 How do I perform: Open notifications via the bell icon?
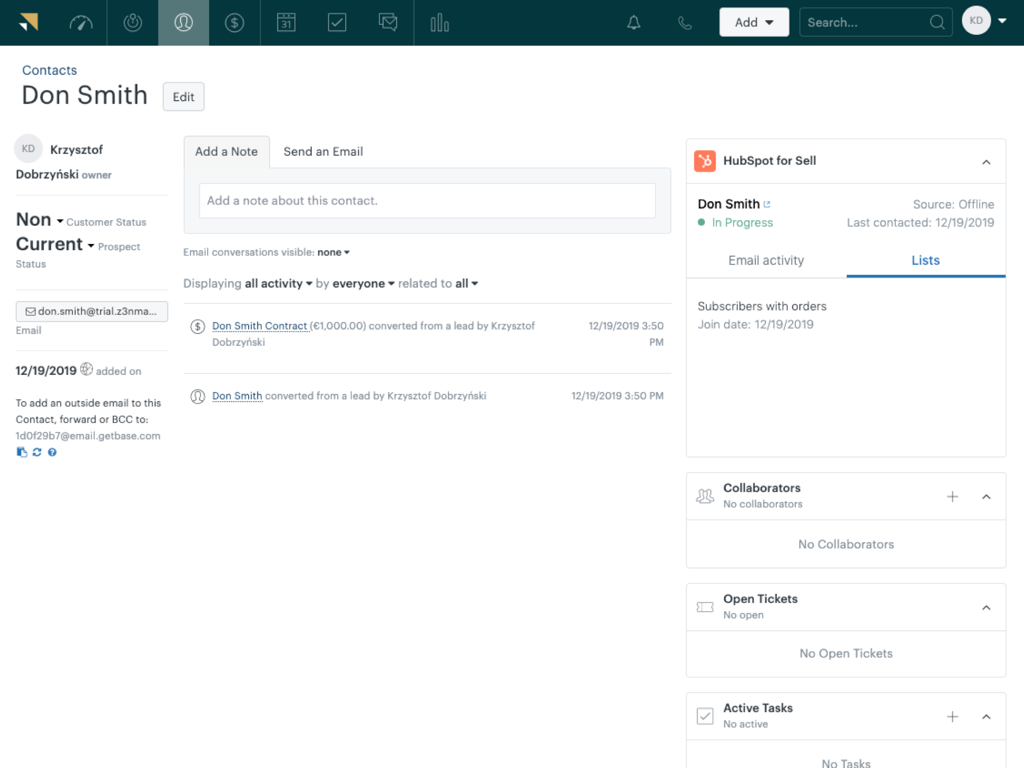click(634, 21)
